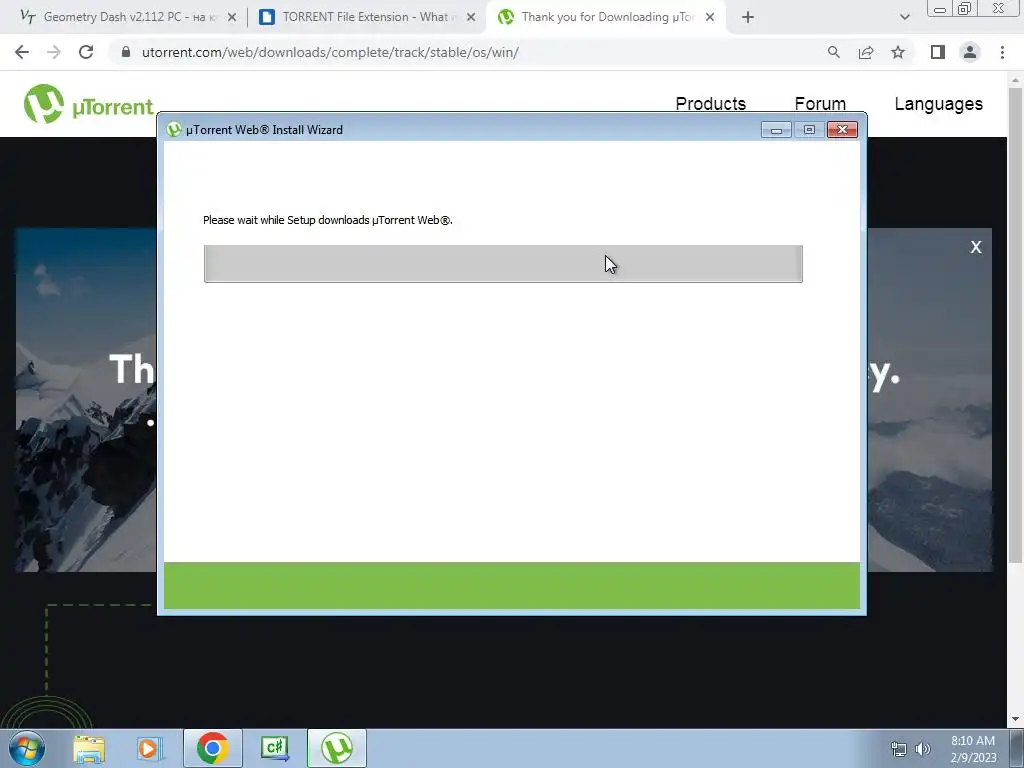Viewport: 1024px width, 768px height.
Task: Close the Geometry Dash tab
Action: [x=232, y=17]
